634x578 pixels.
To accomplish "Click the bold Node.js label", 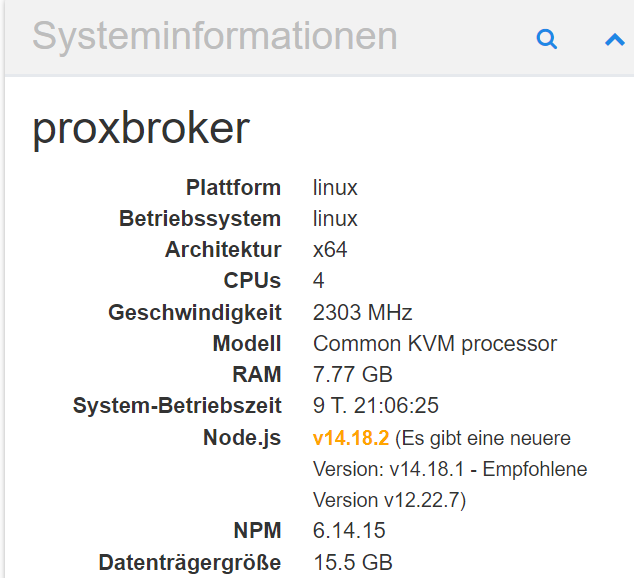I will coord(242,437).
